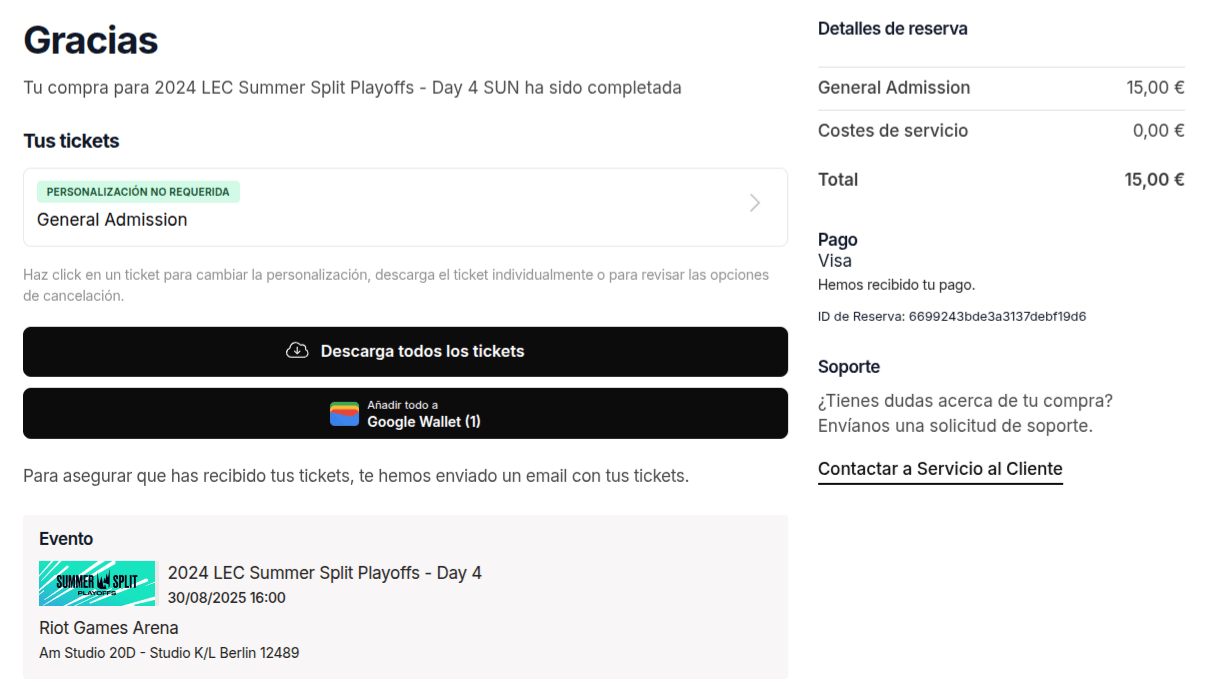This screenshot has height=695, width=1208.
Task: Click the Visa payment method text
Action: 835,261
